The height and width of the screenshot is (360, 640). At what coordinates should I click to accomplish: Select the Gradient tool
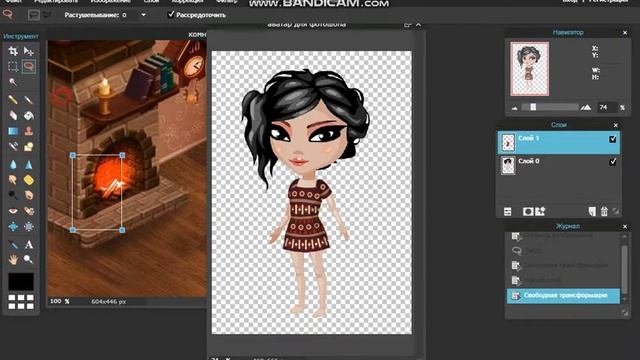pyautogui.click(x=13, y=131)
